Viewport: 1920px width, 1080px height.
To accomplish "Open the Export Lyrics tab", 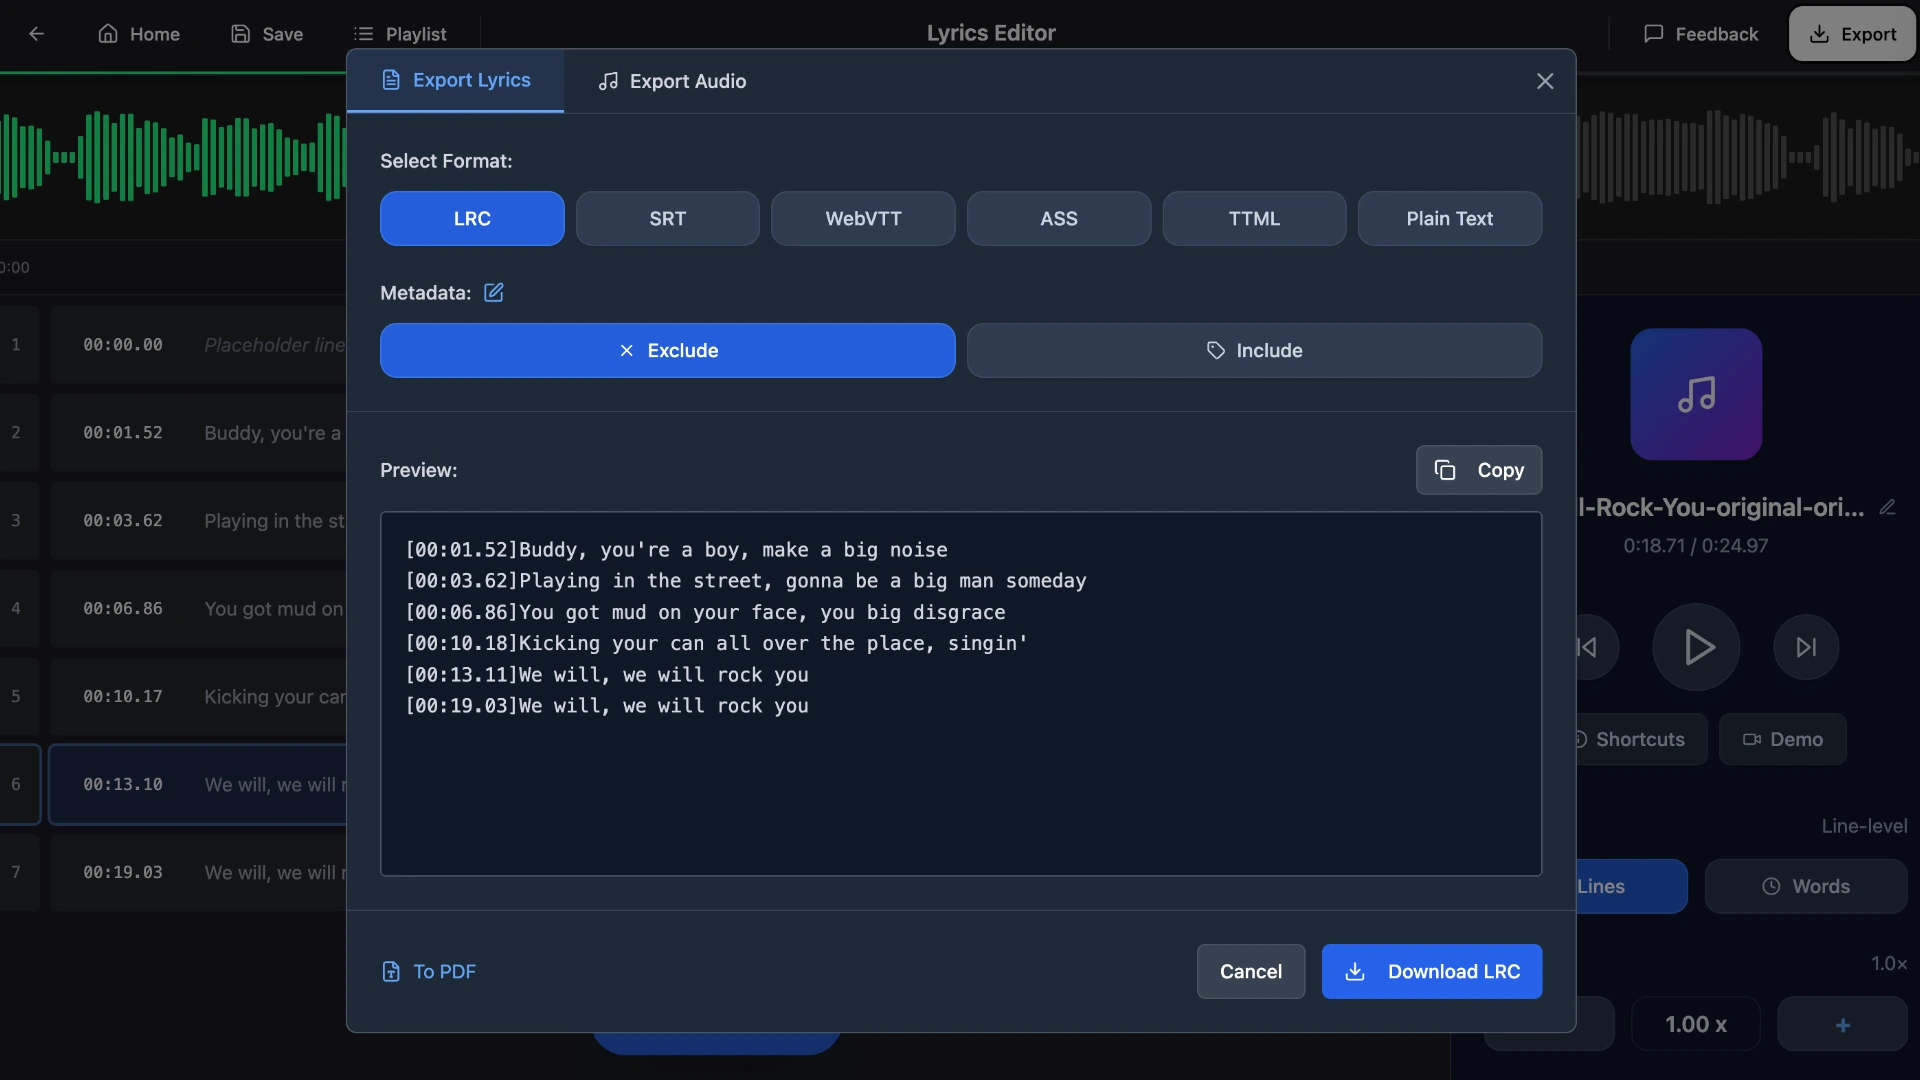I will click(x=455, y=81).
